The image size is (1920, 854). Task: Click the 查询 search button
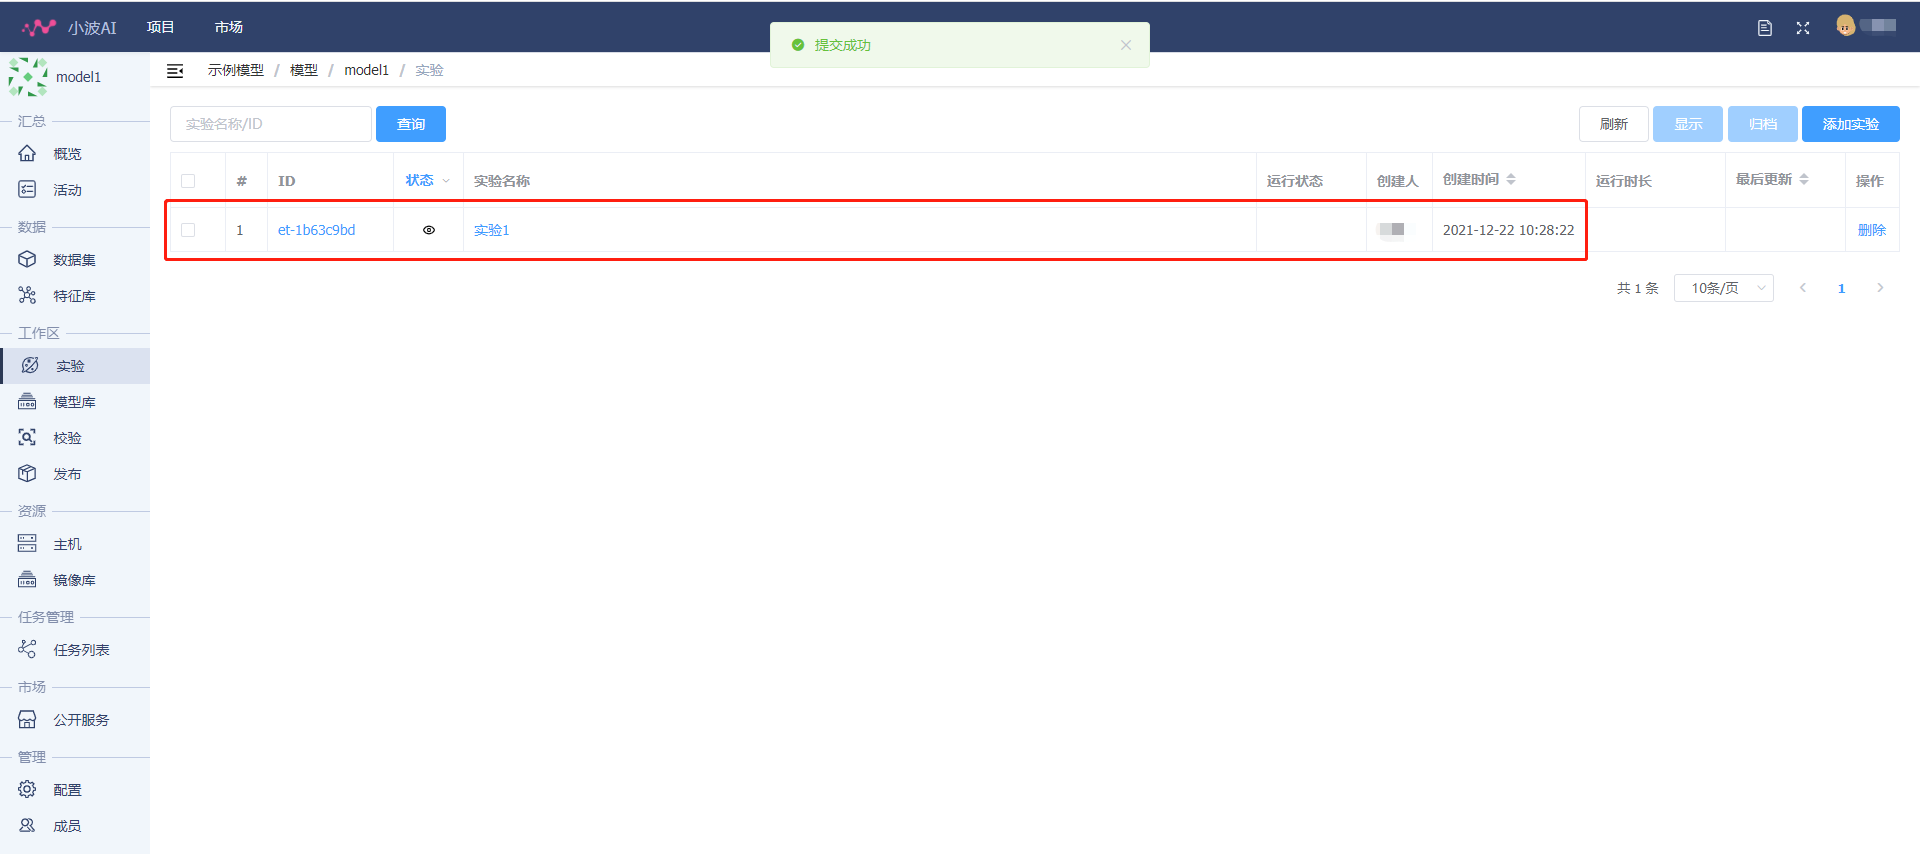(x=411, y=124)
